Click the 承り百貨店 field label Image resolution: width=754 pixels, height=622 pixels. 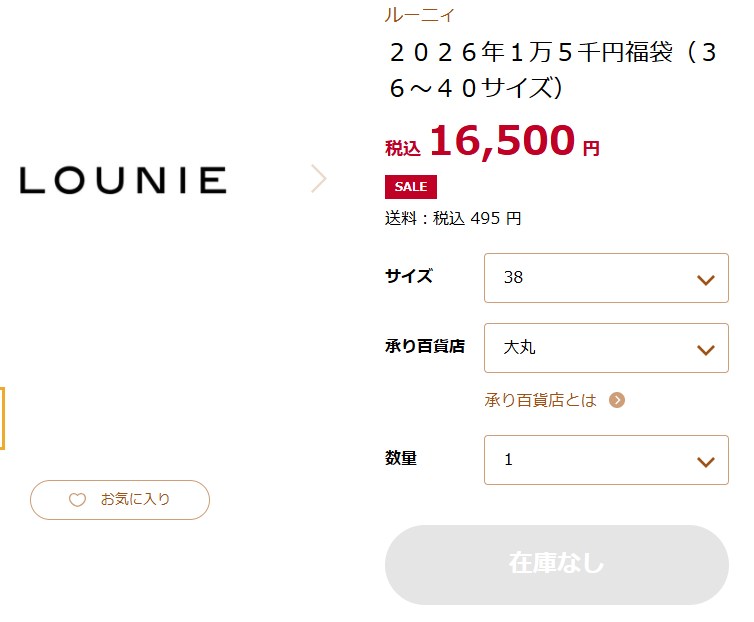point(425,347)
